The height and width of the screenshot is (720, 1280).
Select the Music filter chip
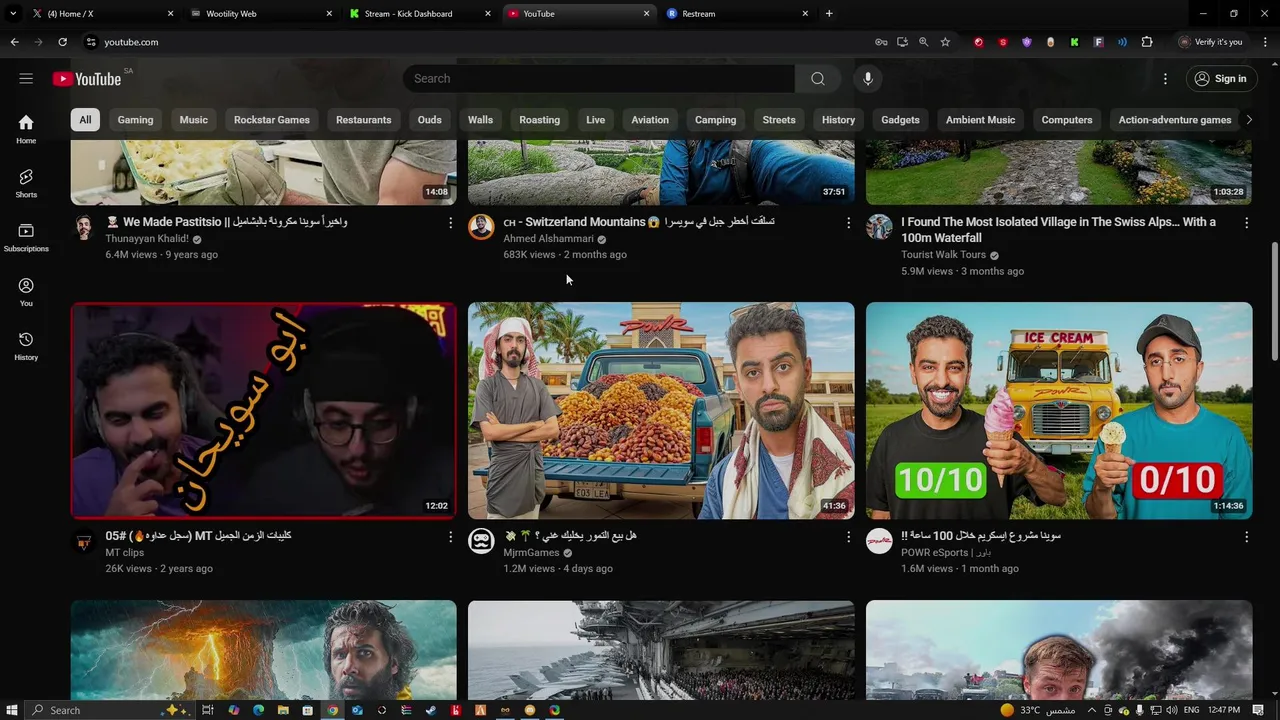click(x=194, y=120)
